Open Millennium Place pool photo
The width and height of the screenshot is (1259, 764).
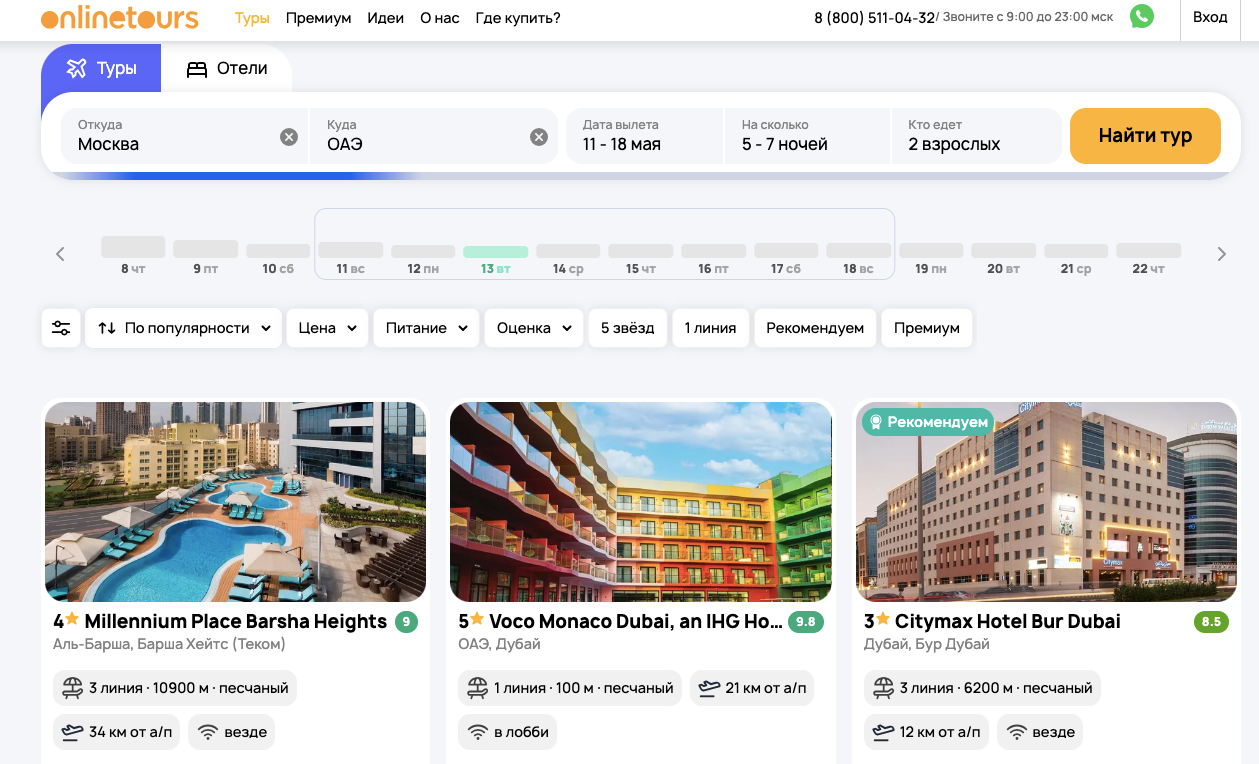point(236,502)
